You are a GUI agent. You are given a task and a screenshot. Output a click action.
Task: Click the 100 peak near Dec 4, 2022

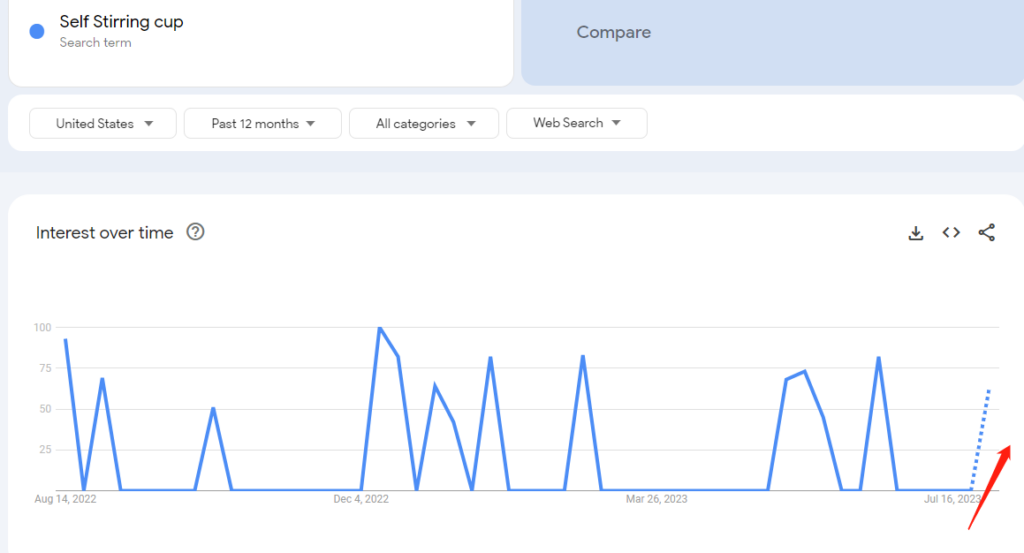[379, 328]
